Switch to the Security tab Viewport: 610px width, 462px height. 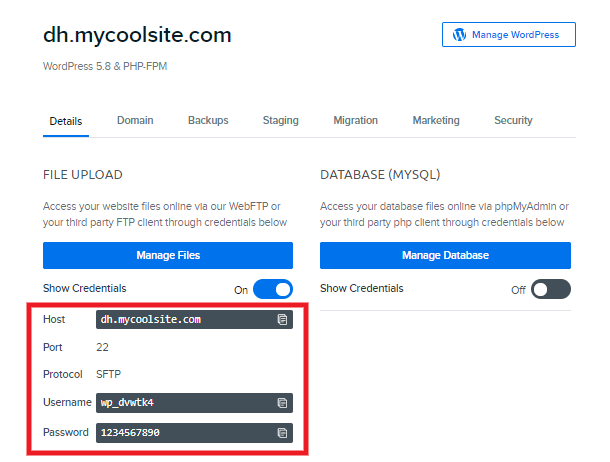tap(513, 120)
